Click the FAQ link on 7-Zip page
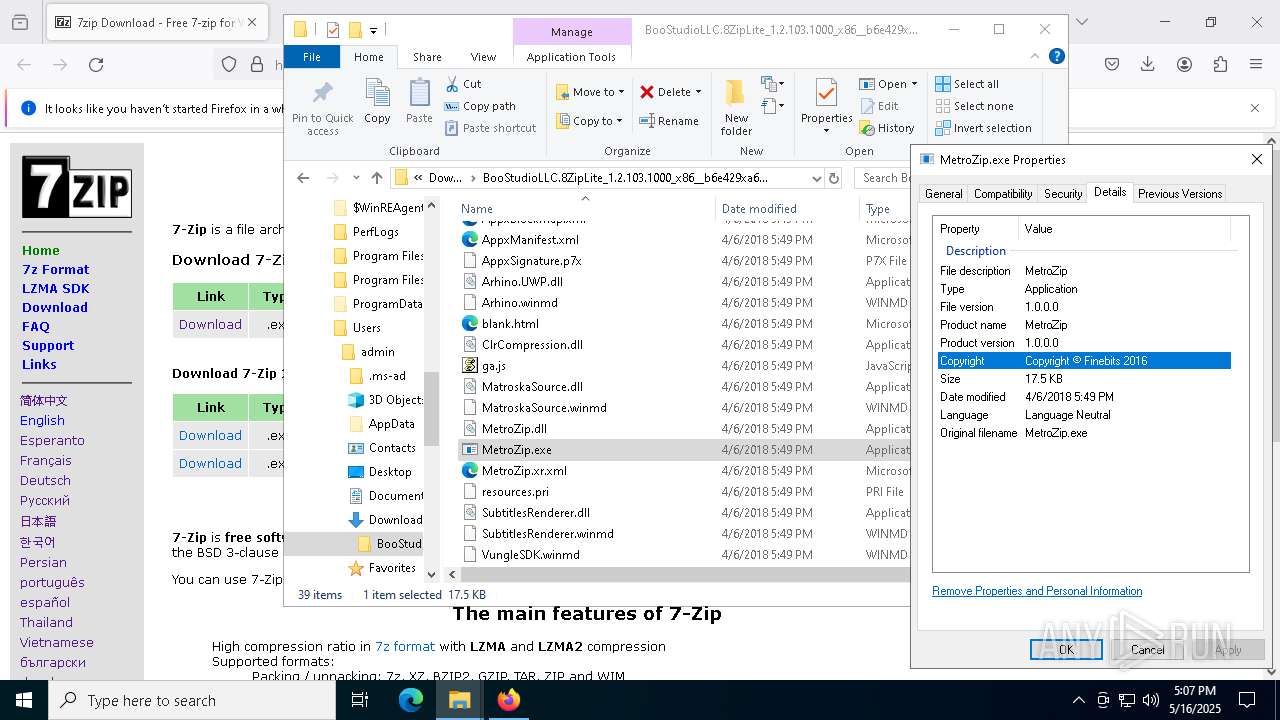Image resolution: width=1280 pixels, height=720 pixels. [x=36, y=326]
